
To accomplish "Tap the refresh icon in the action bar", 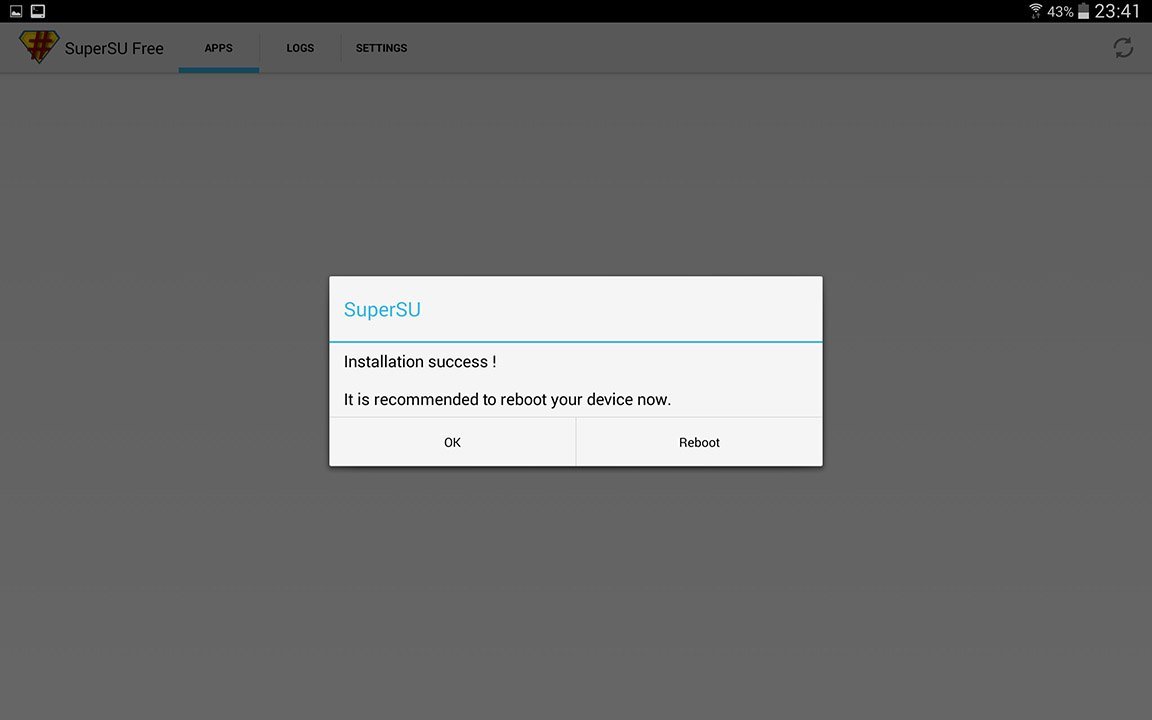I will point(1122,47).
